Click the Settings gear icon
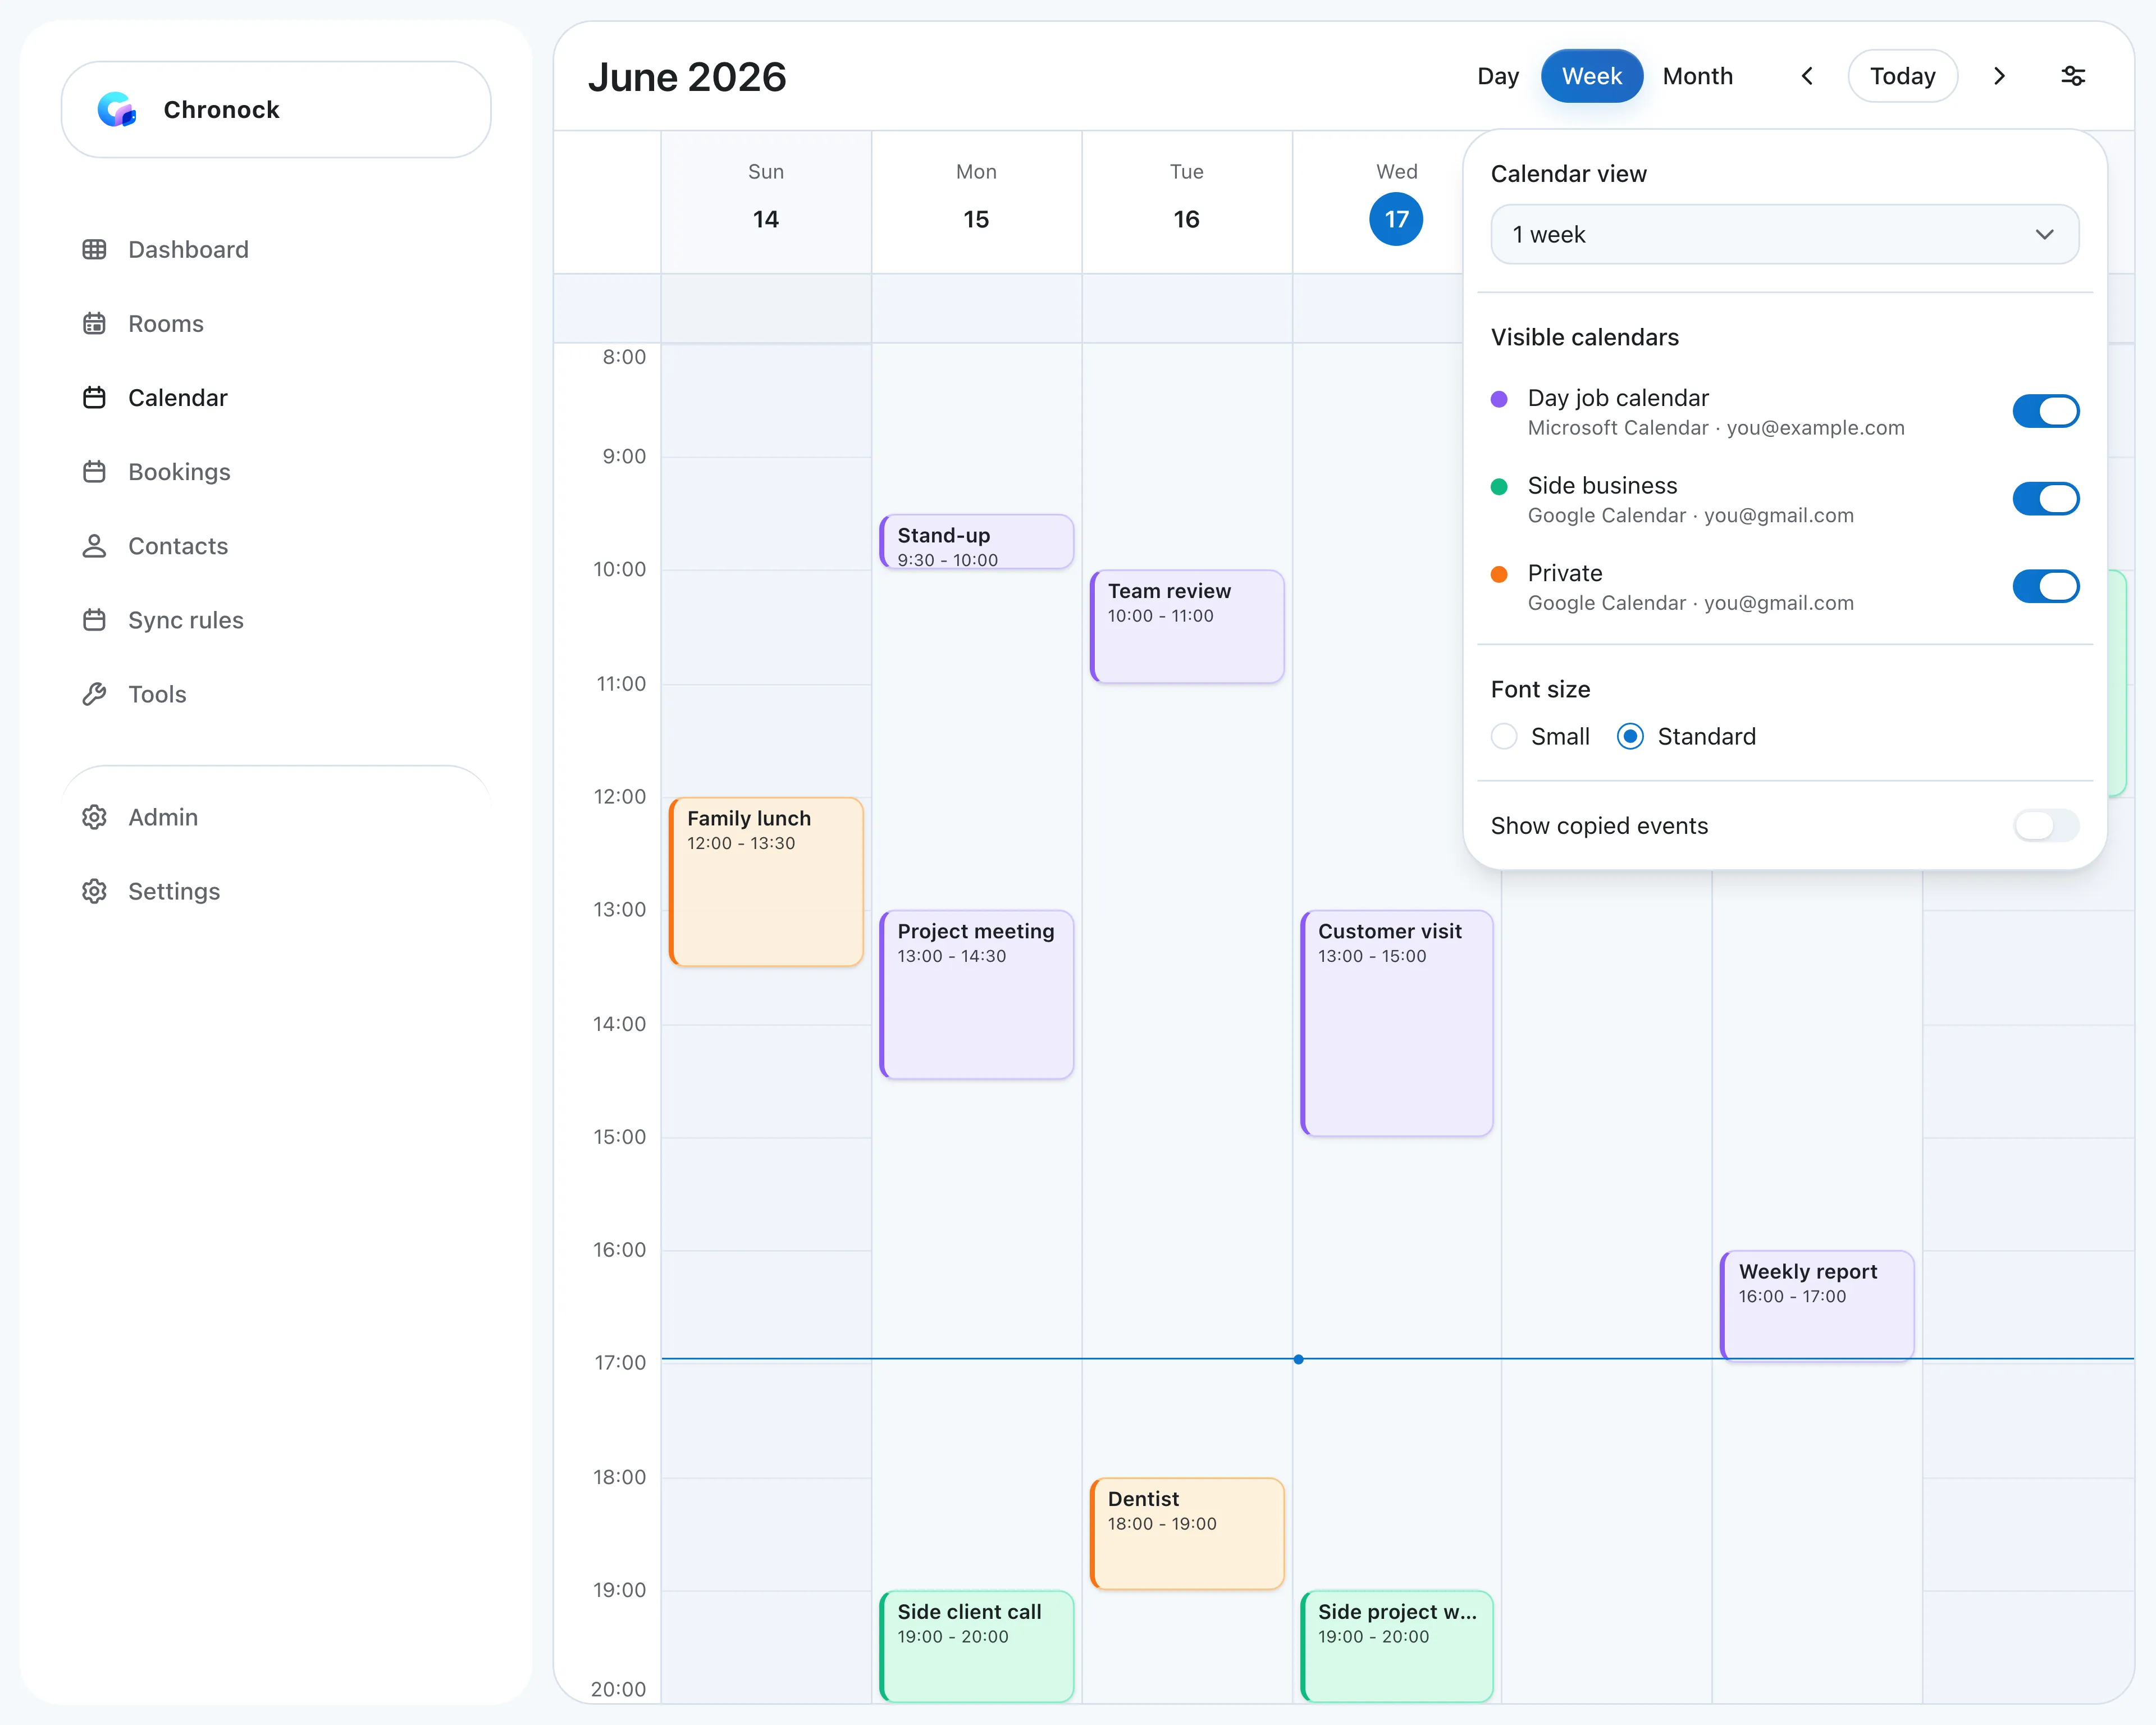The height and width of the screenshot is (1725, 2156). [x=94, y=891]
